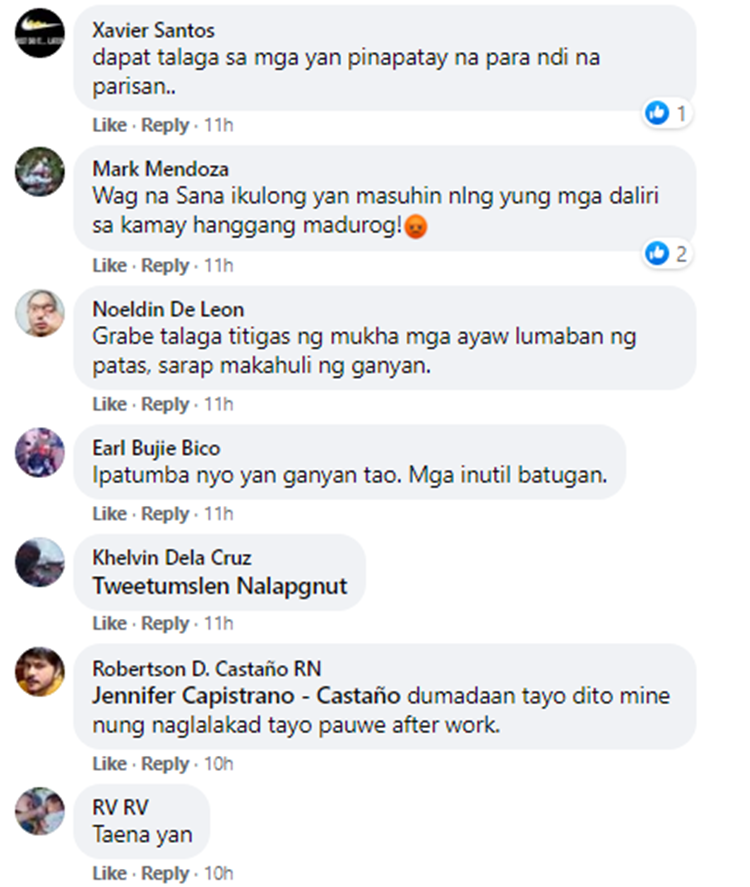Like Khelvin Dela Cruz's comment

(109, 623)
